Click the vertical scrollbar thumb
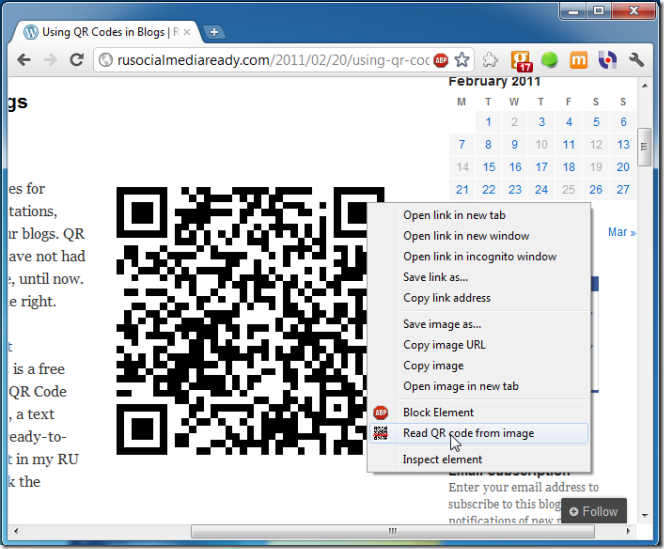The image size is (664, 549). coord(644,147)
